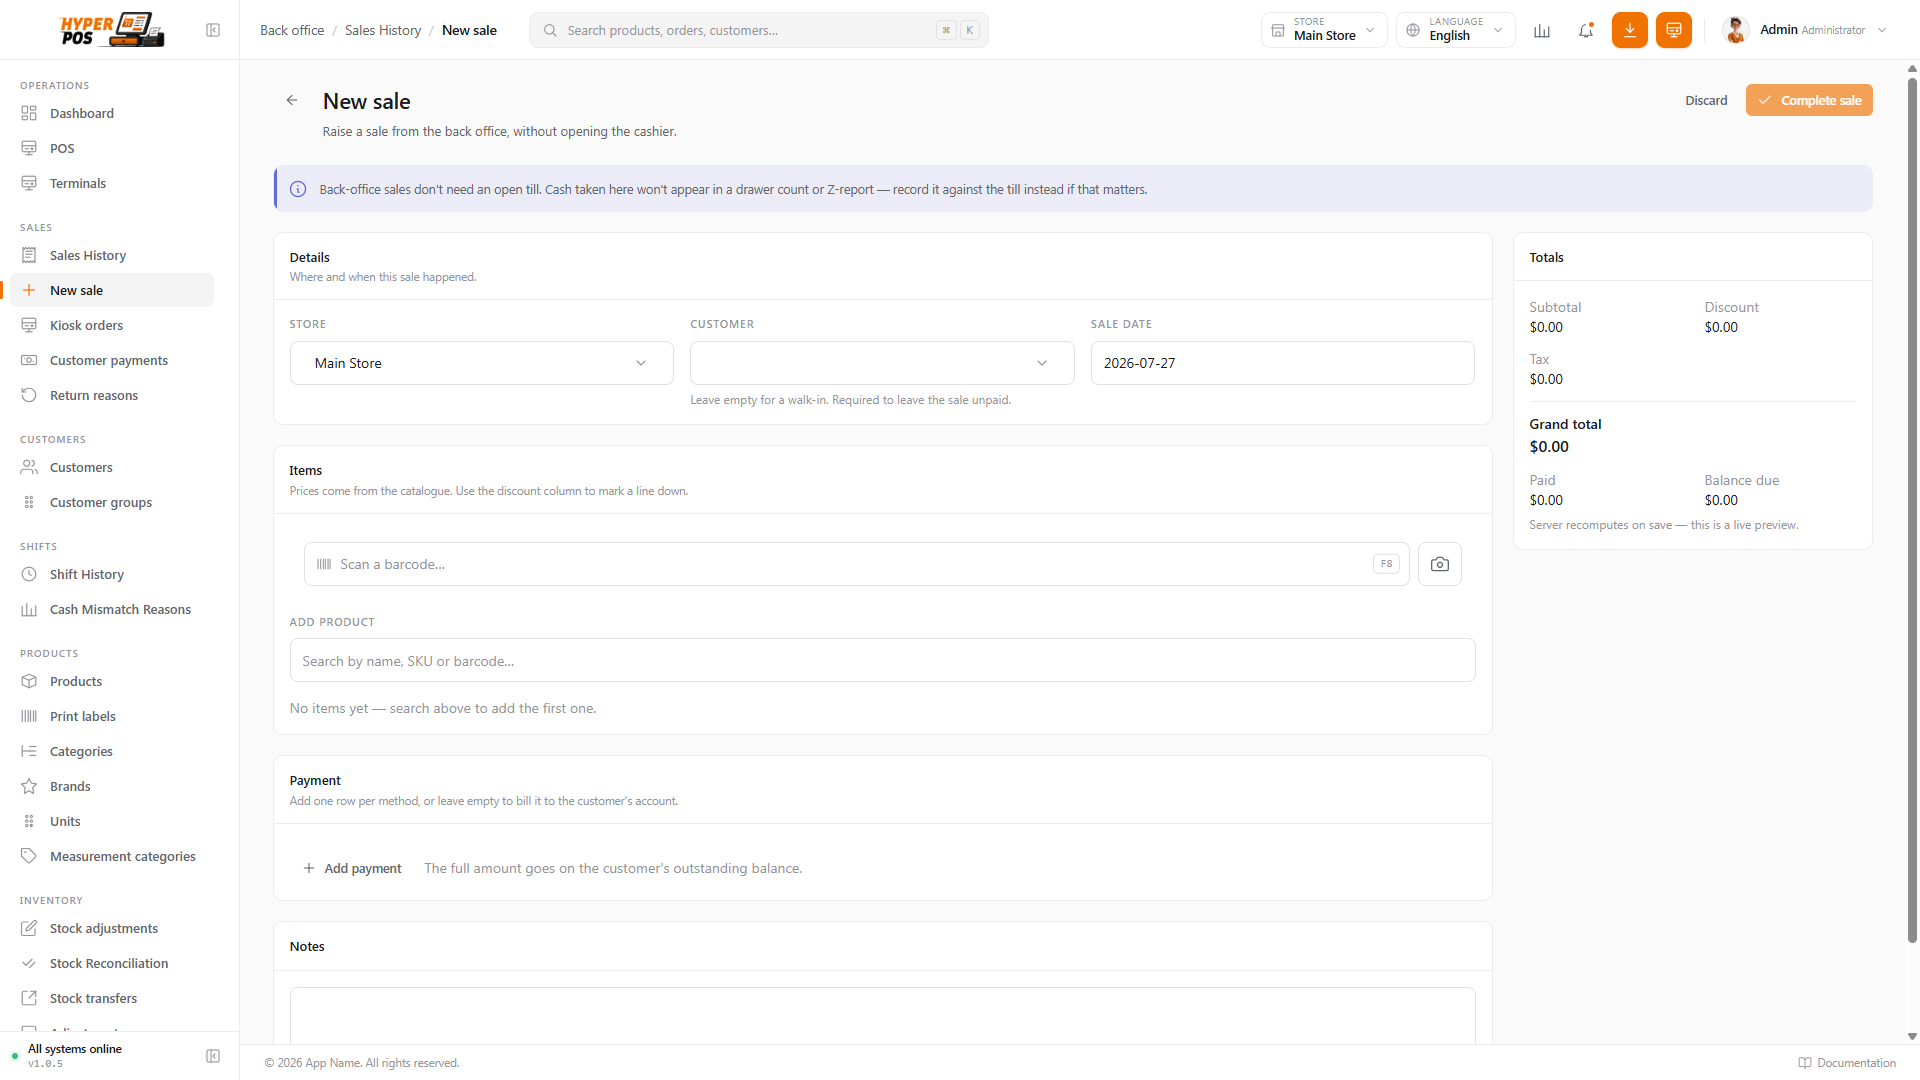Click the Dashboard icon in sidebar

point(29,113)
